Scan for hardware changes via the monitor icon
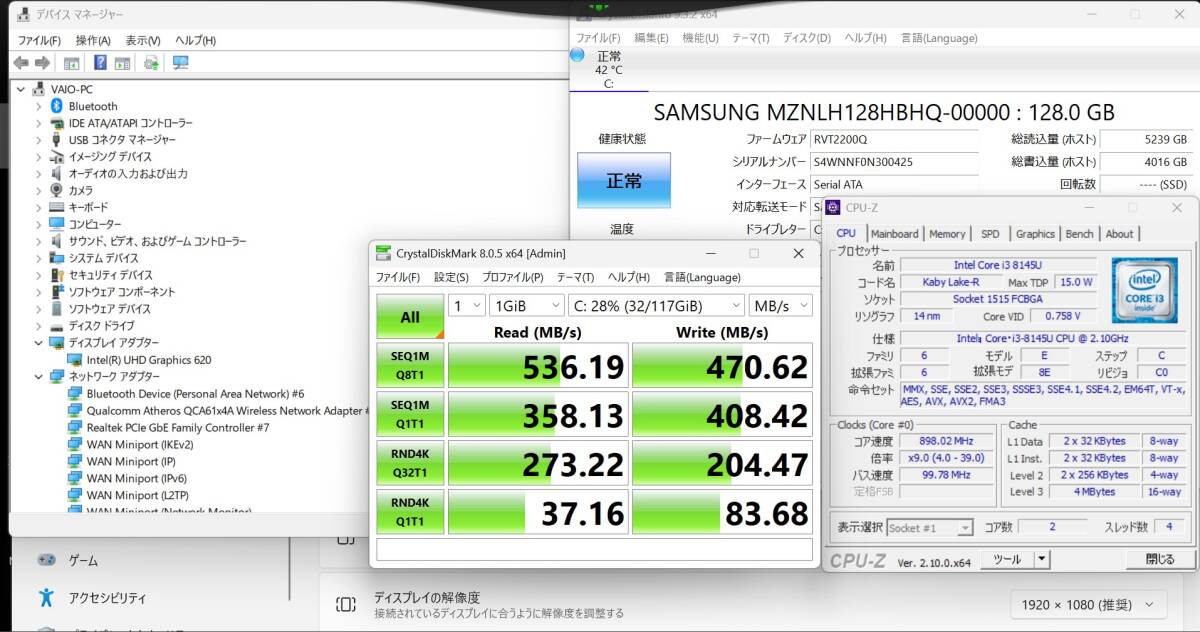The height and width of the screenshot is (632, 1200). point(180,63)
